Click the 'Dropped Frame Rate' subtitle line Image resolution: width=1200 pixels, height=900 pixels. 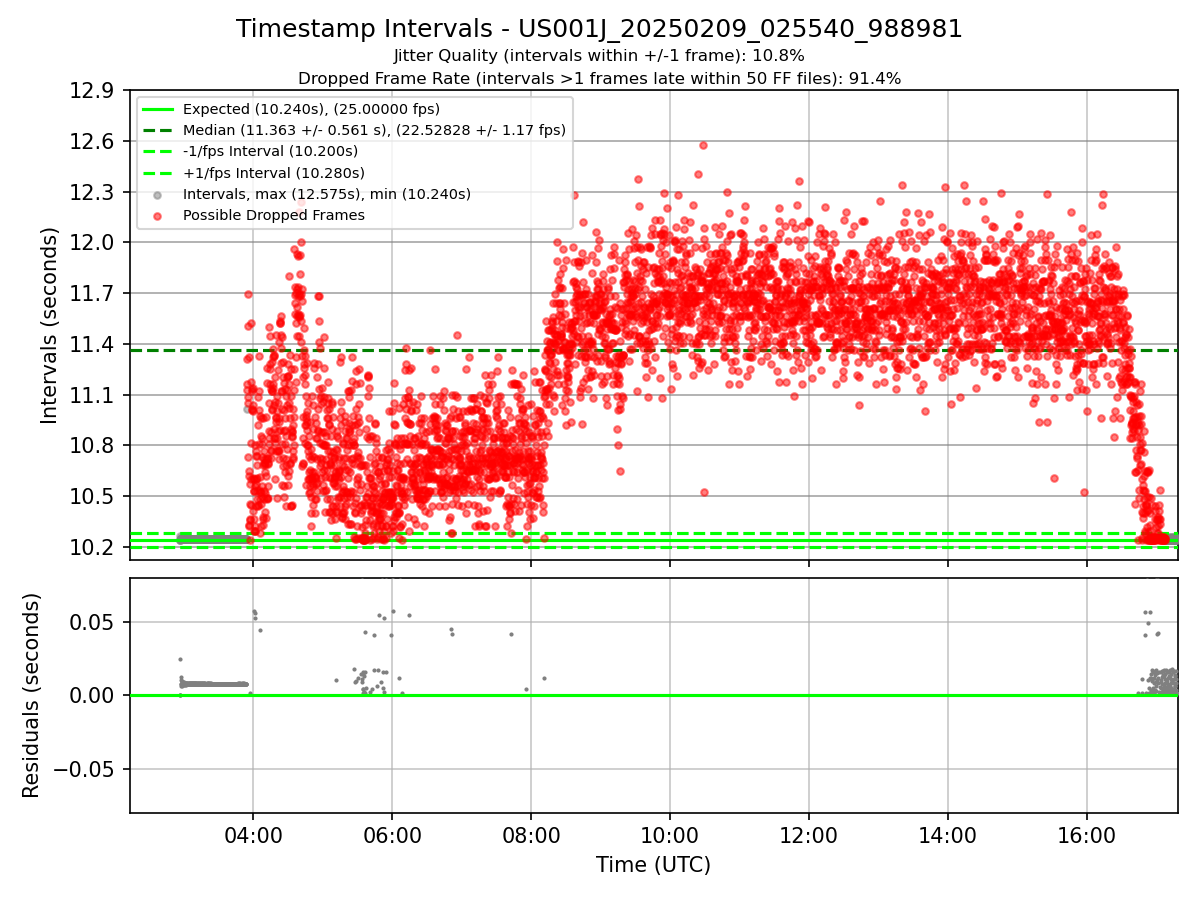(x=599, y=78)
